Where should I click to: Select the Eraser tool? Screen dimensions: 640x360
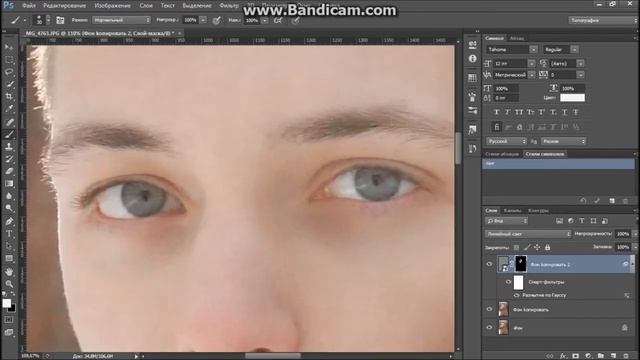pyautogui.click(x=9, y=171)
